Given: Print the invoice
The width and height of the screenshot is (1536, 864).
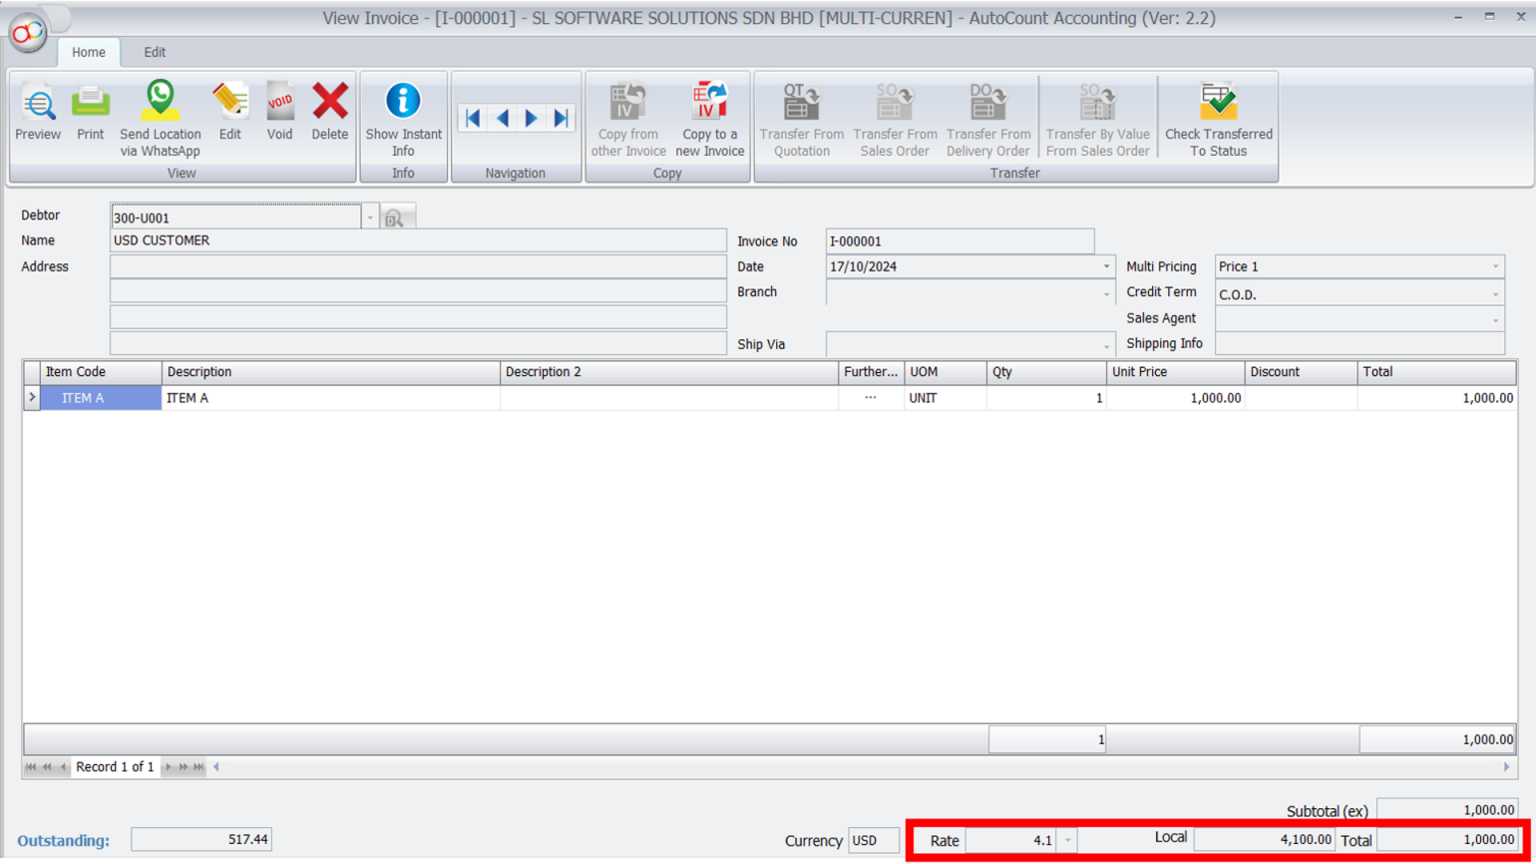Looking at the screenshot, I should point(90,111).
